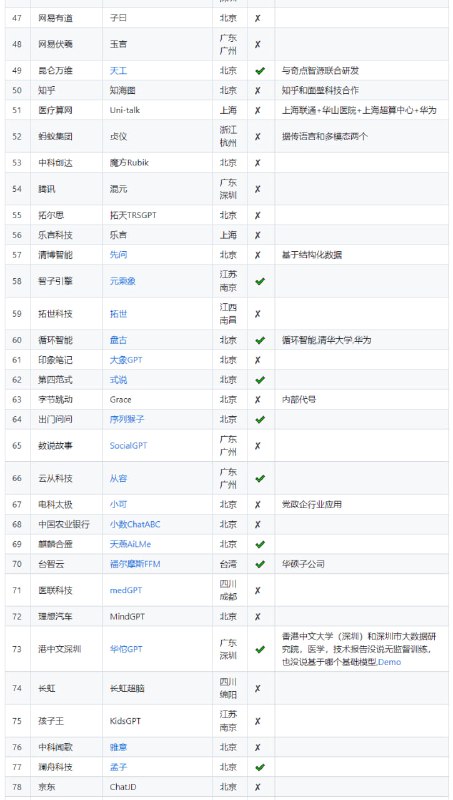Viewport: 453px width, 800px height.
Task: Open the SocialGPT link
Action: click(x=128, y=445)
